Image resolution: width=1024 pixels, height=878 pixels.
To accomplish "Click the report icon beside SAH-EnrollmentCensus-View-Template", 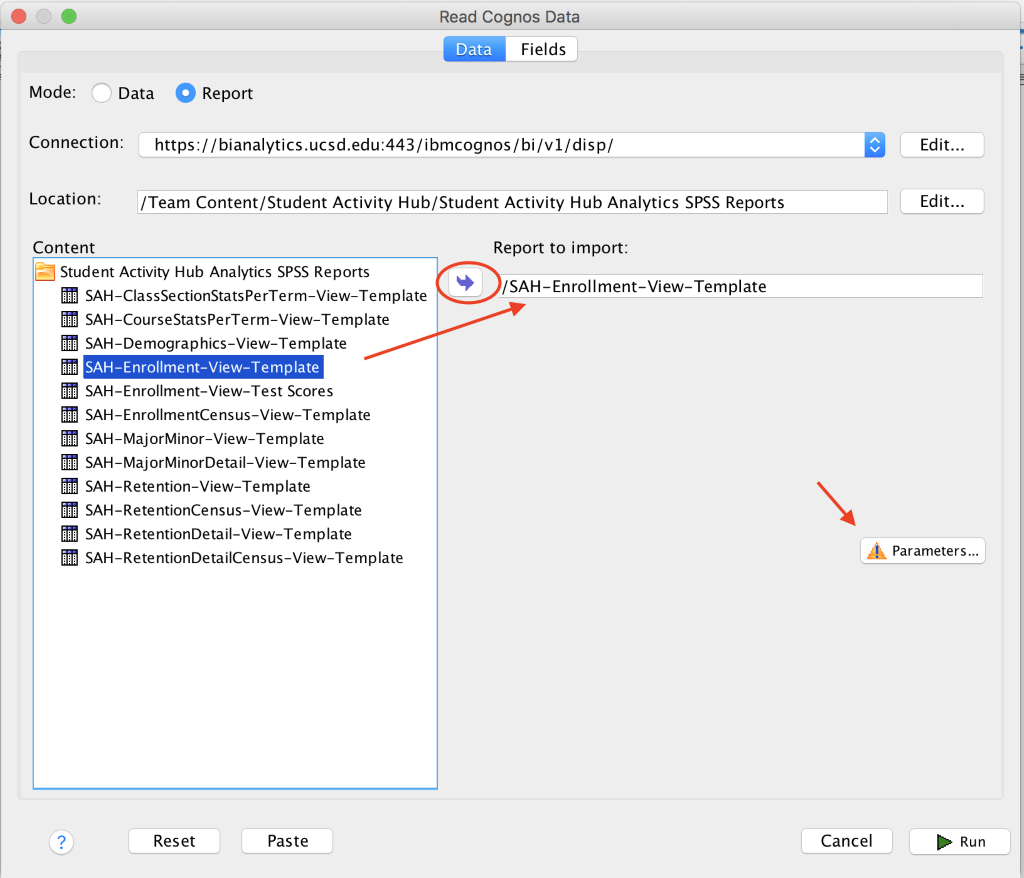I will 69,415.
